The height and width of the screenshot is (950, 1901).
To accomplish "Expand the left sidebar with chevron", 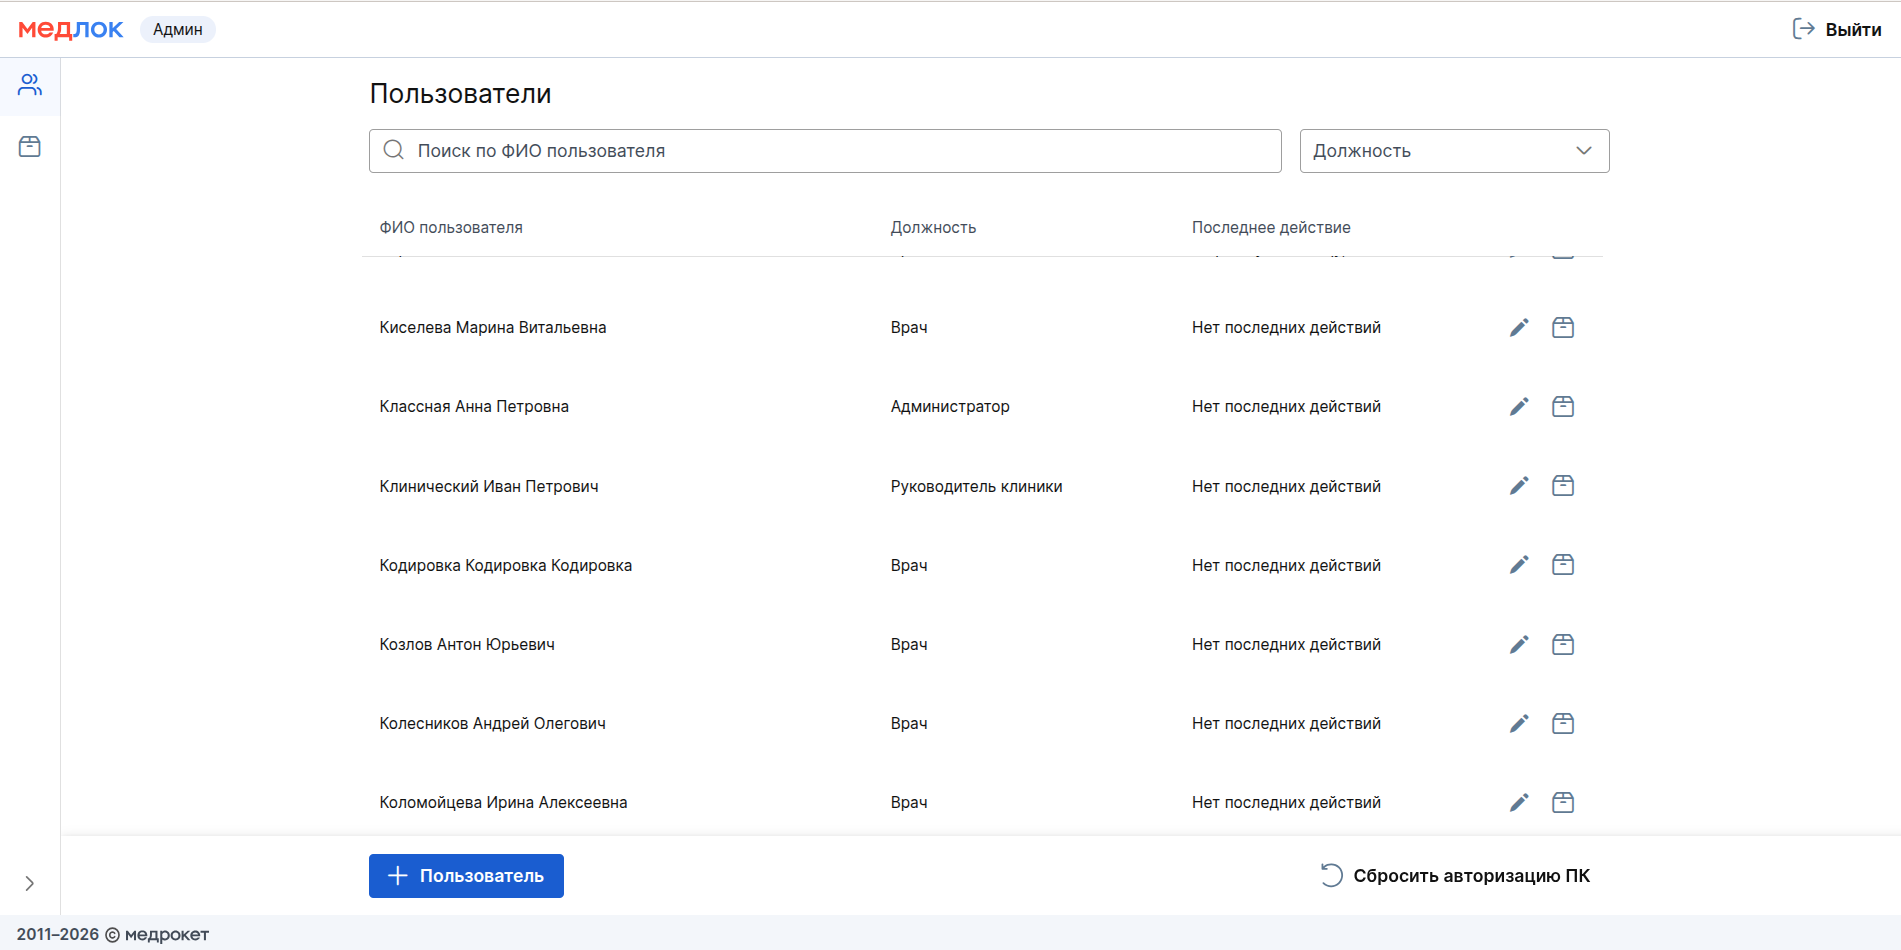I will [x=30, y=883].
